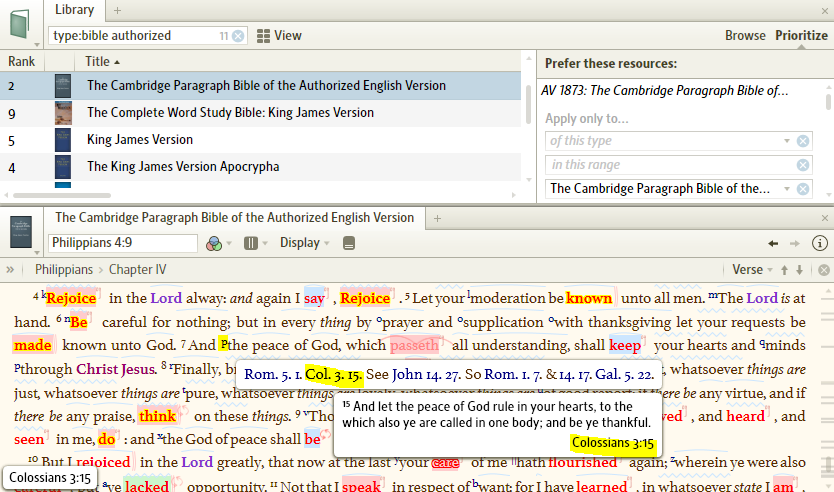
Task: Expand the parallel resources dropdown arrow
Action: pyautogui.click(x=265, y=244)
